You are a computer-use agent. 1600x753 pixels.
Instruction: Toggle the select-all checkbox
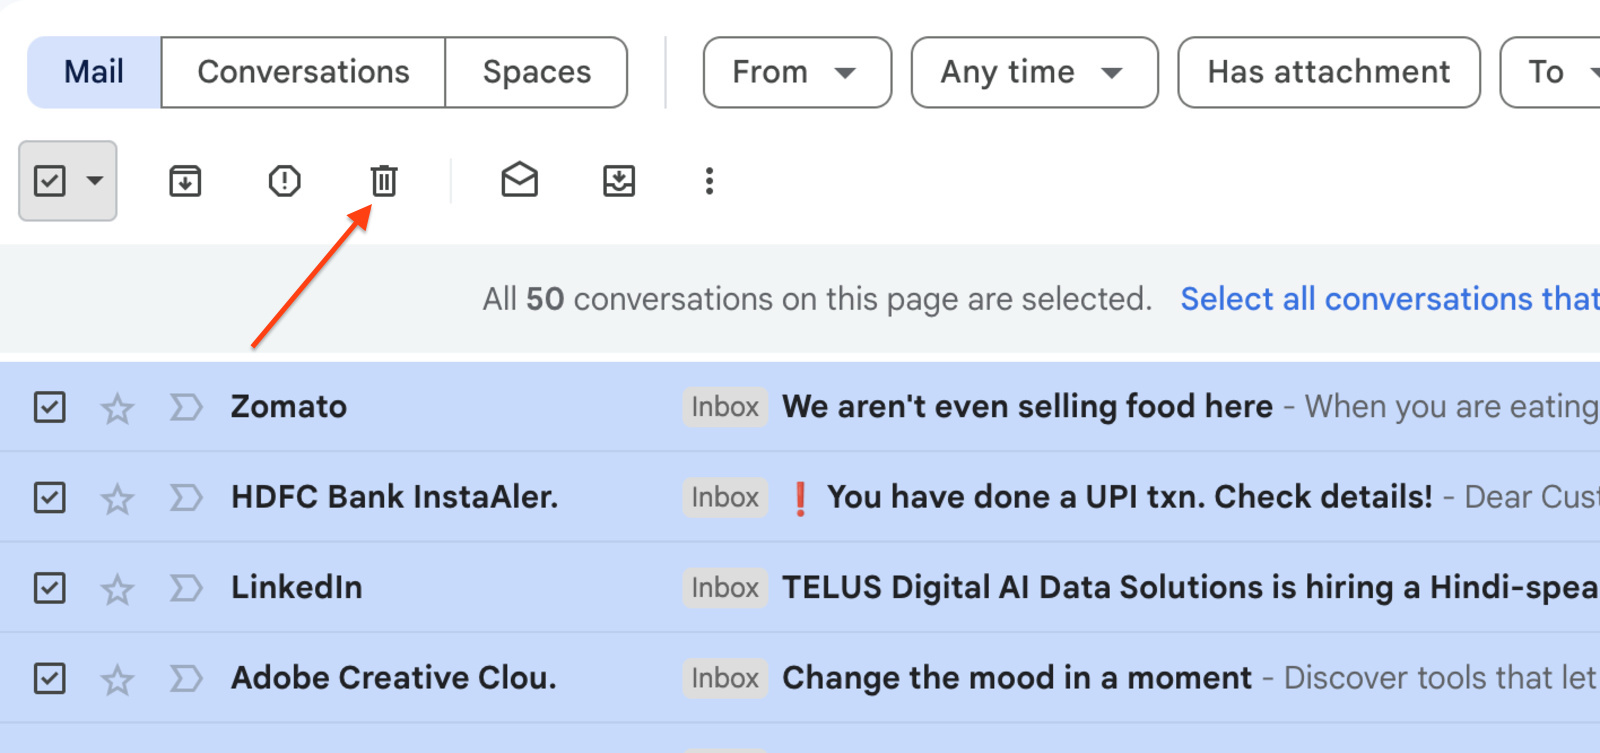coord(52,181)
